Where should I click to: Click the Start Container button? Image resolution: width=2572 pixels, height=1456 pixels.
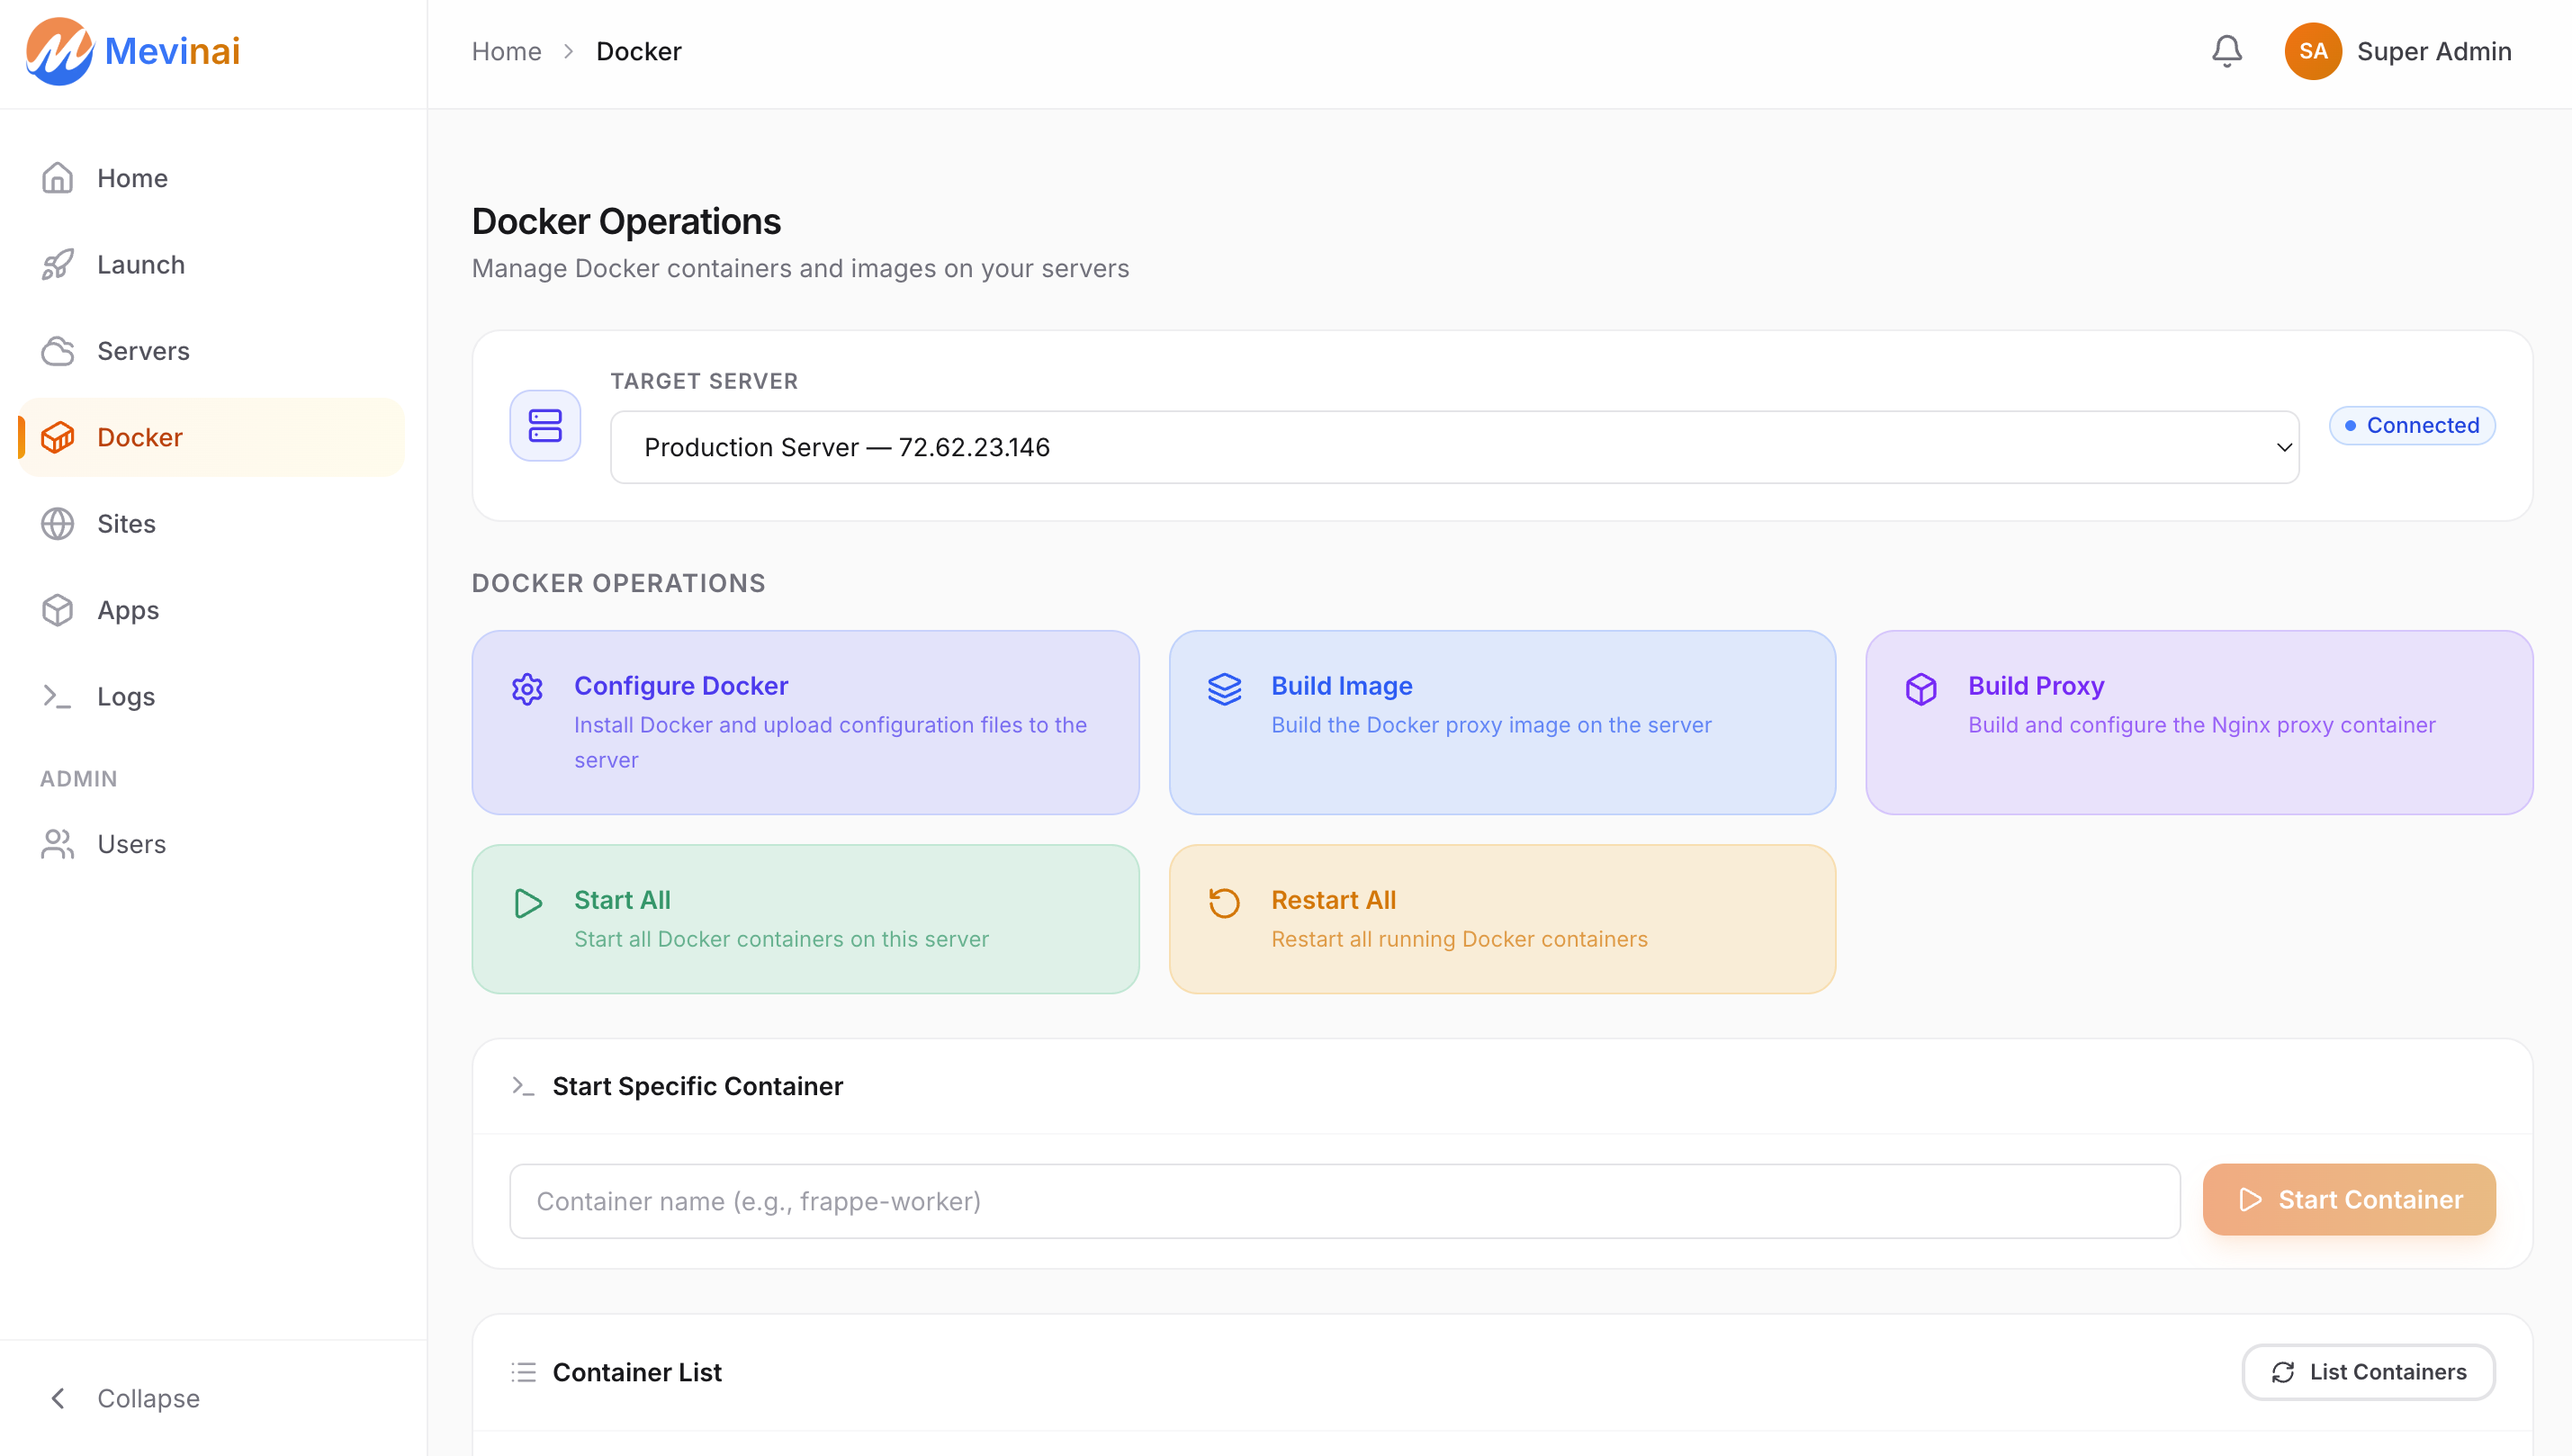(x=2347, y=1199)
